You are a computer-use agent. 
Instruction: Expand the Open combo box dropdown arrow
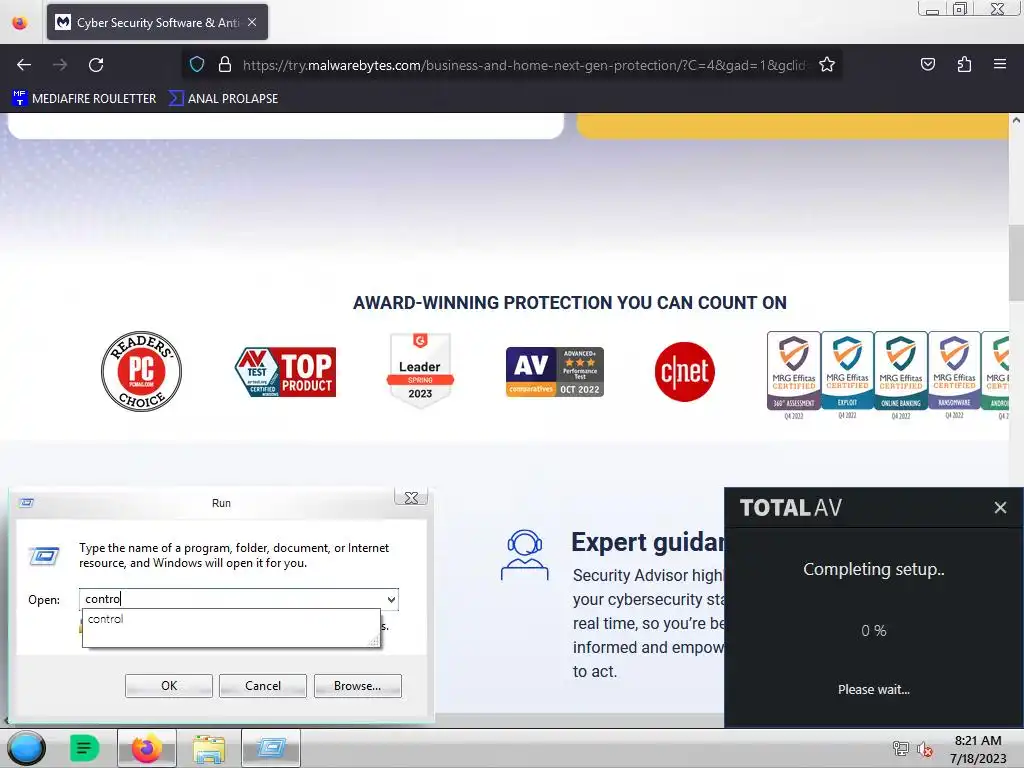click(391, 599)
